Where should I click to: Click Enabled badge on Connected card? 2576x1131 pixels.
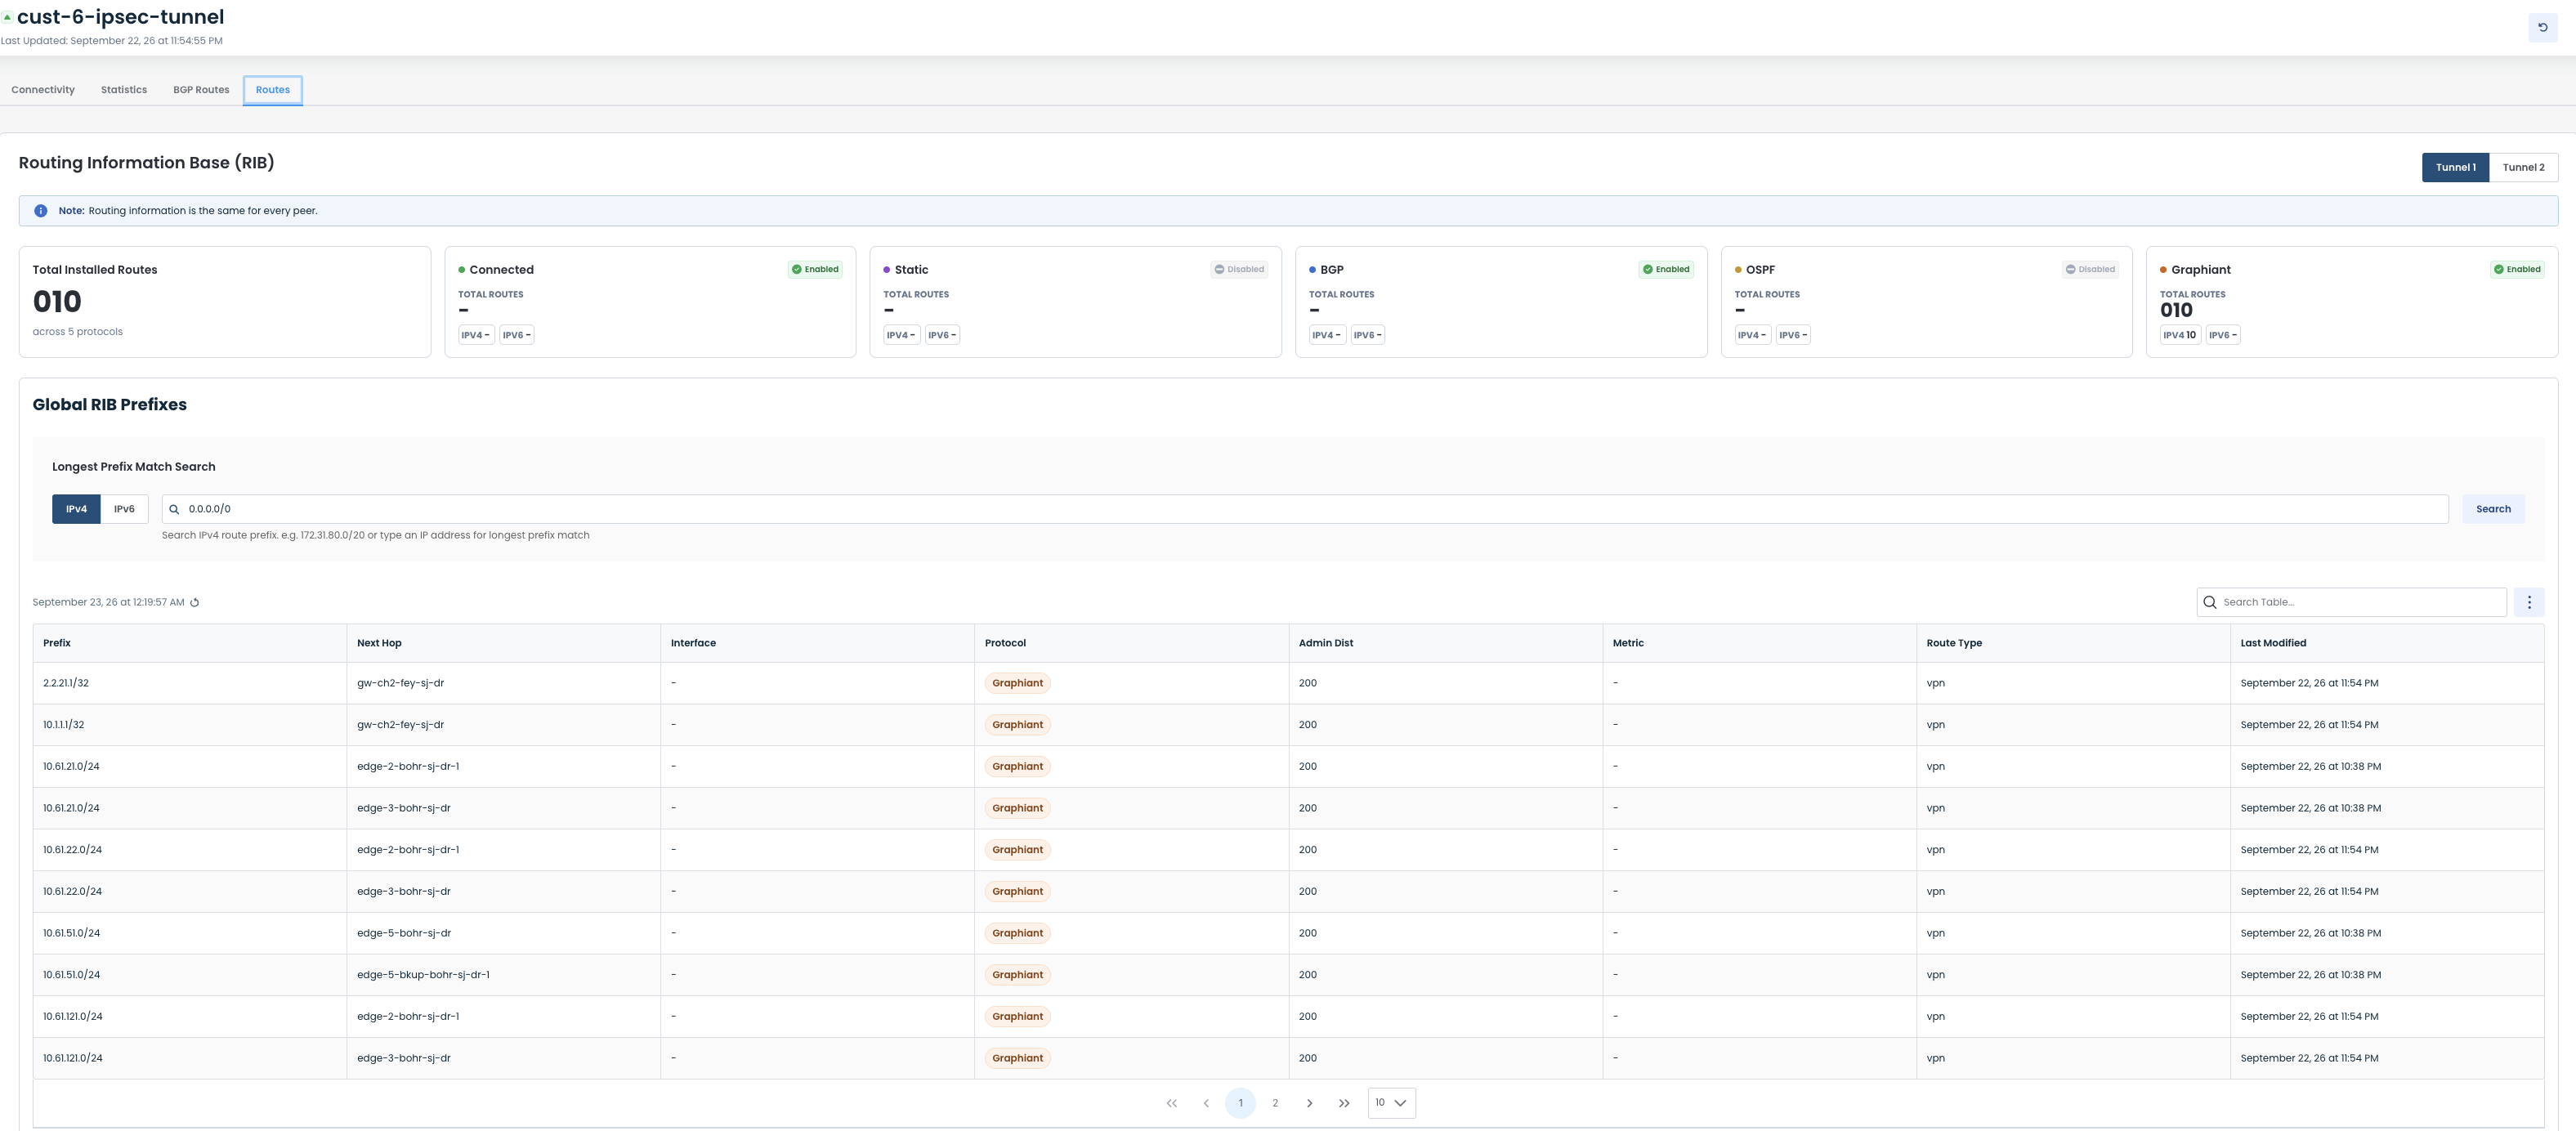(x=815, y=269)
